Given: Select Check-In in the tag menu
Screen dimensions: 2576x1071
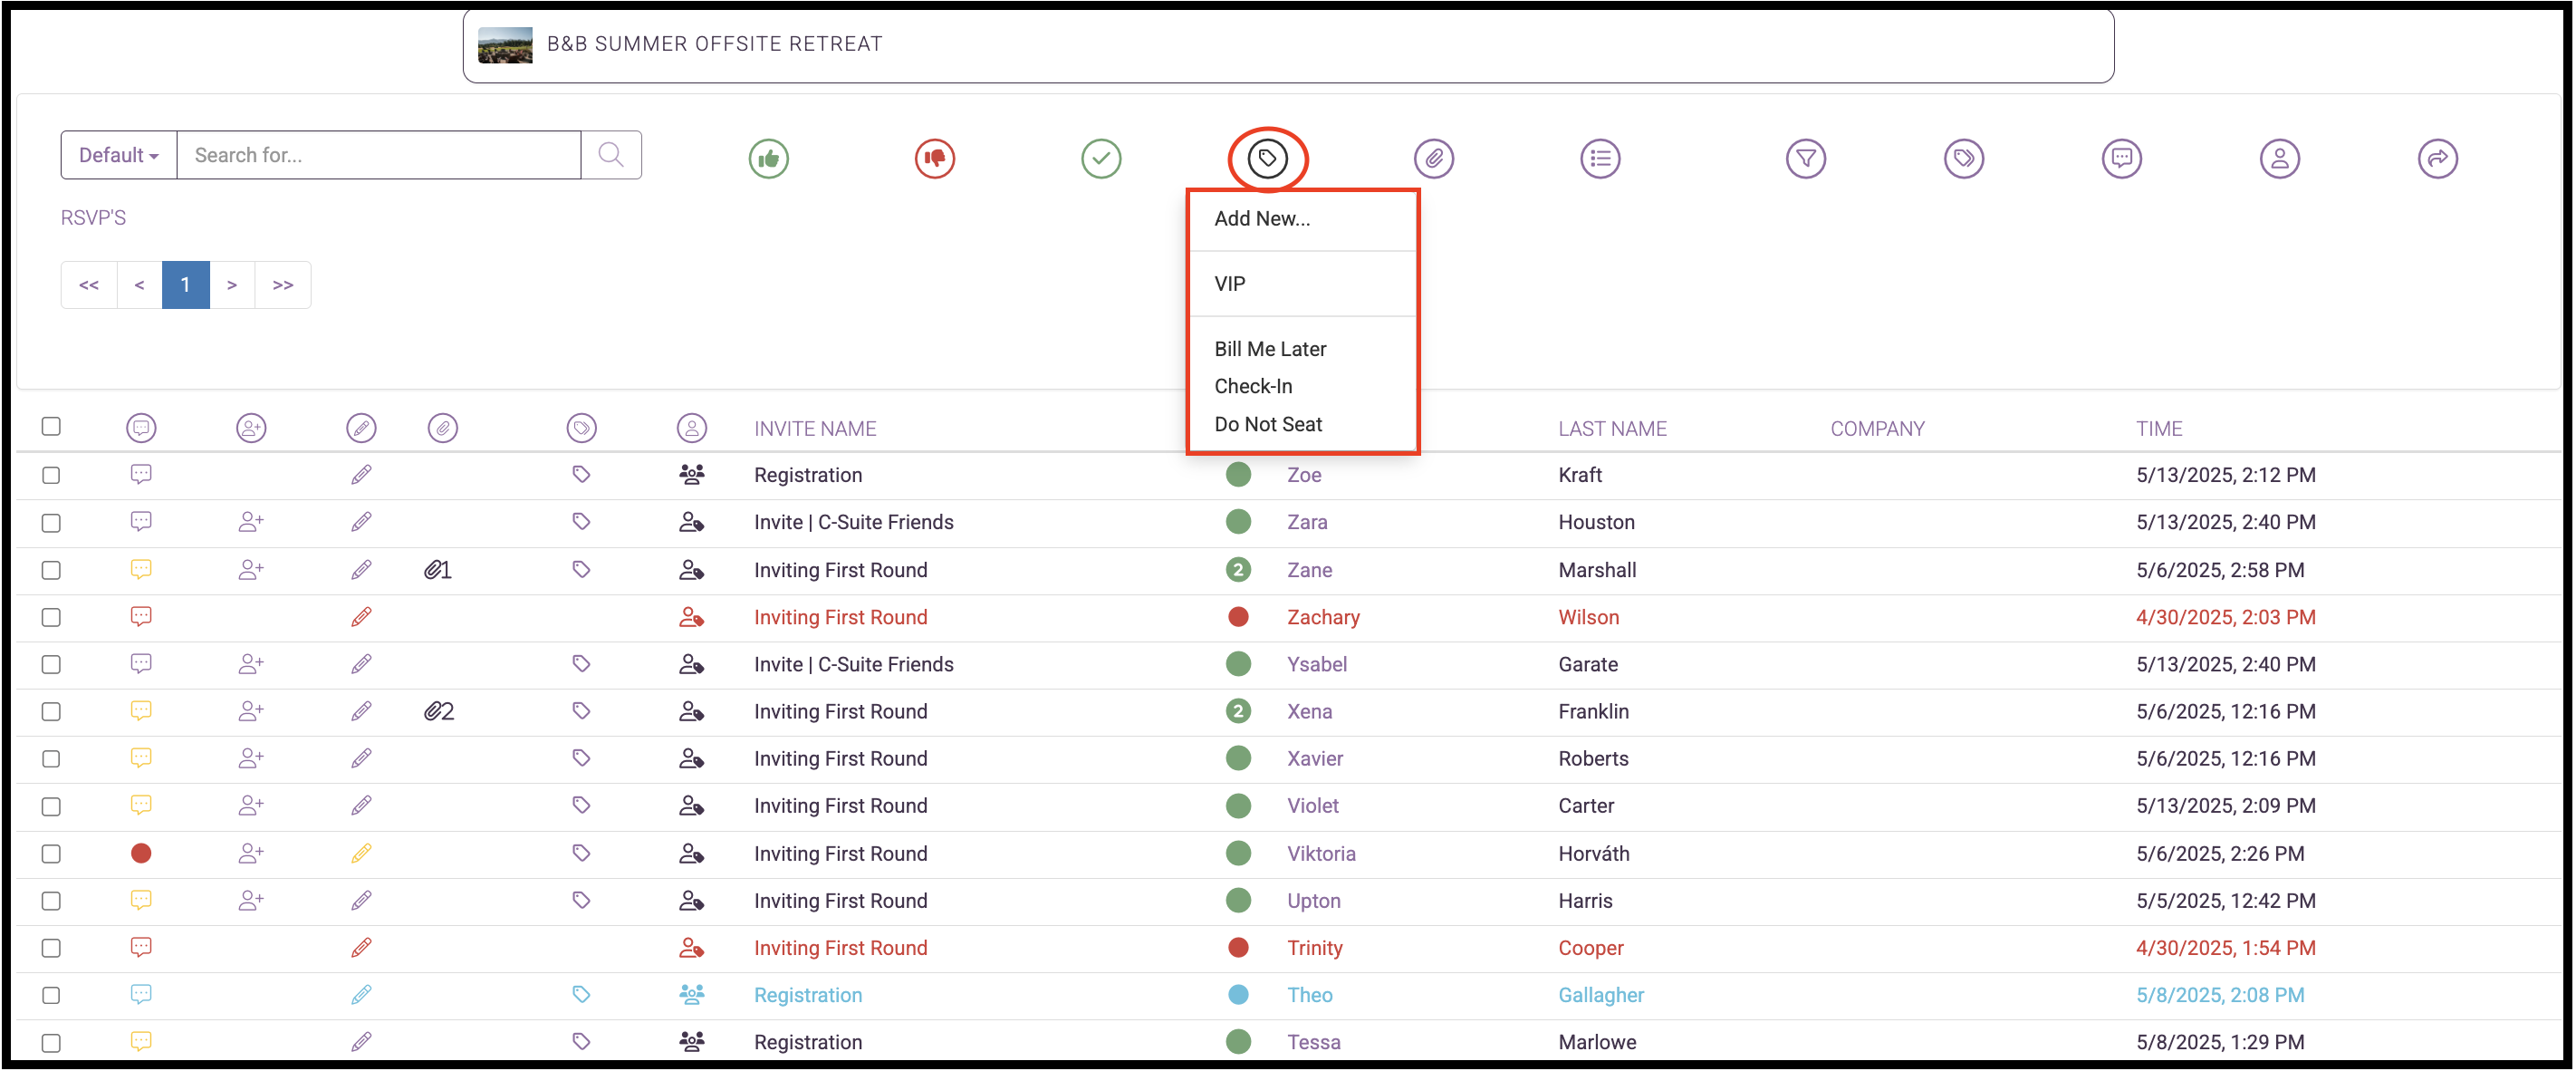Looking at the screenshot, I should point(1253,386).
